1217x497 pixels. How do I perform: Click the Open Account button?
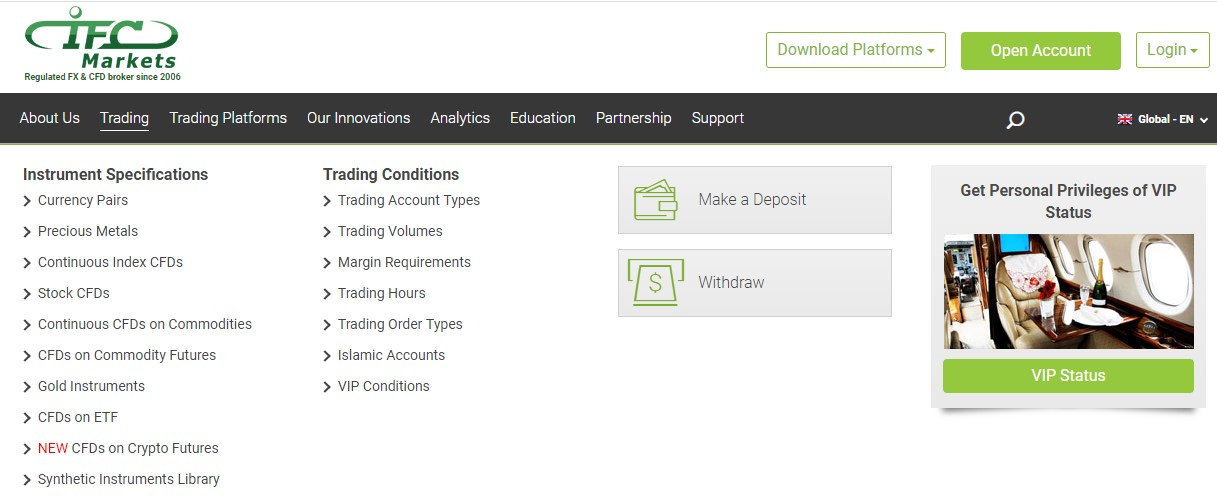pyautogui.click(x=1041, y=51)
